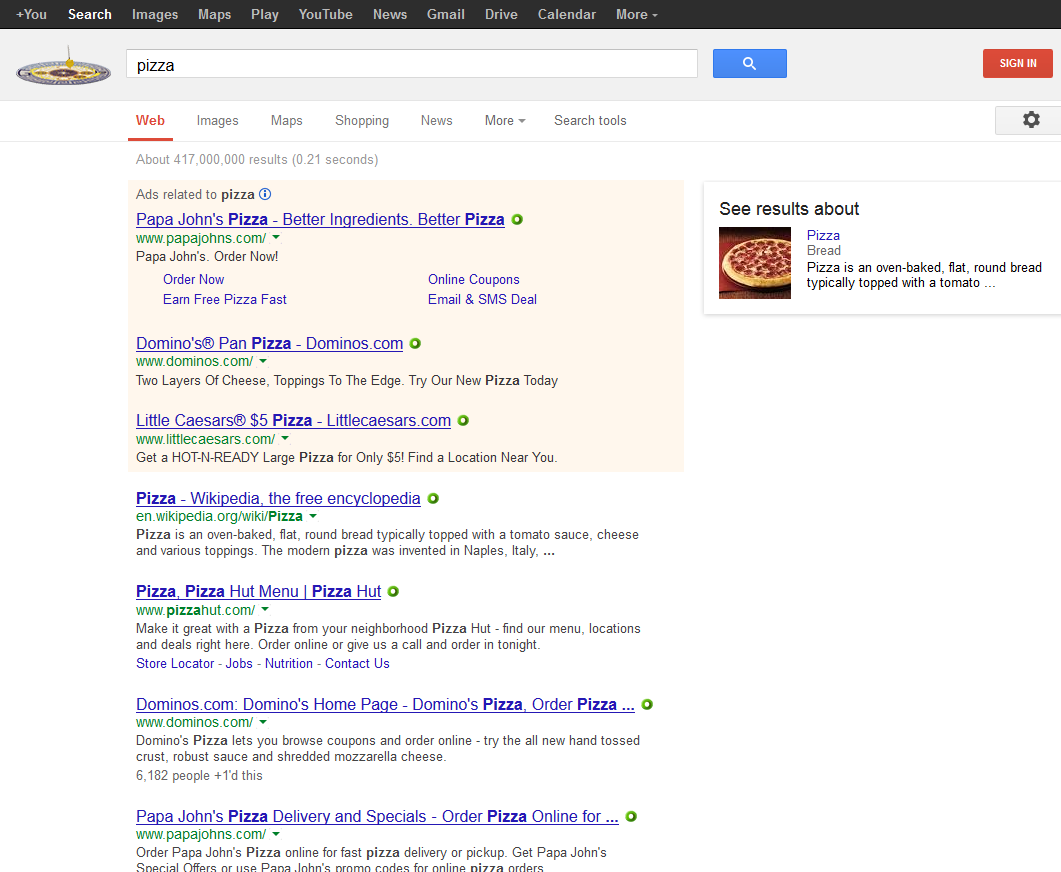This screenshot has width=1061, height=872.
Task: Expand arrow next to organic www.papajohns.com/ URL
Action: [x=276, y=834]
